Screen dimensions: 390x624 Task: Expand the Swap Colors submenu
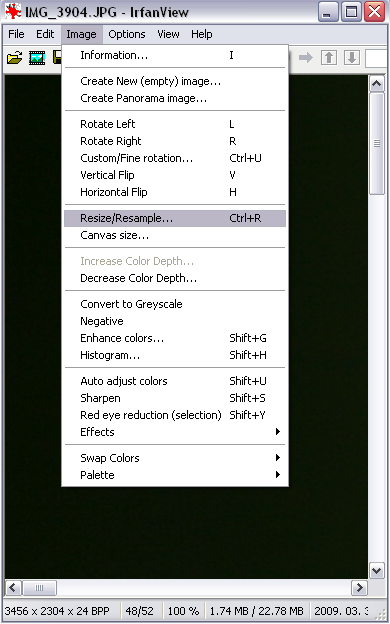pos(175,458)
